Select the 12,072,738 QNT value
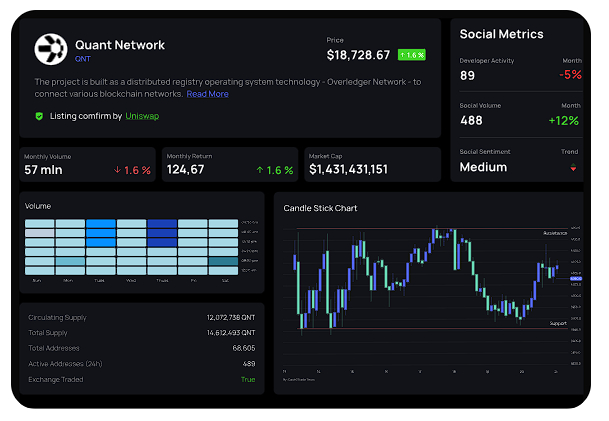Viewport: 609px width, 421px height. pos(231,318)
